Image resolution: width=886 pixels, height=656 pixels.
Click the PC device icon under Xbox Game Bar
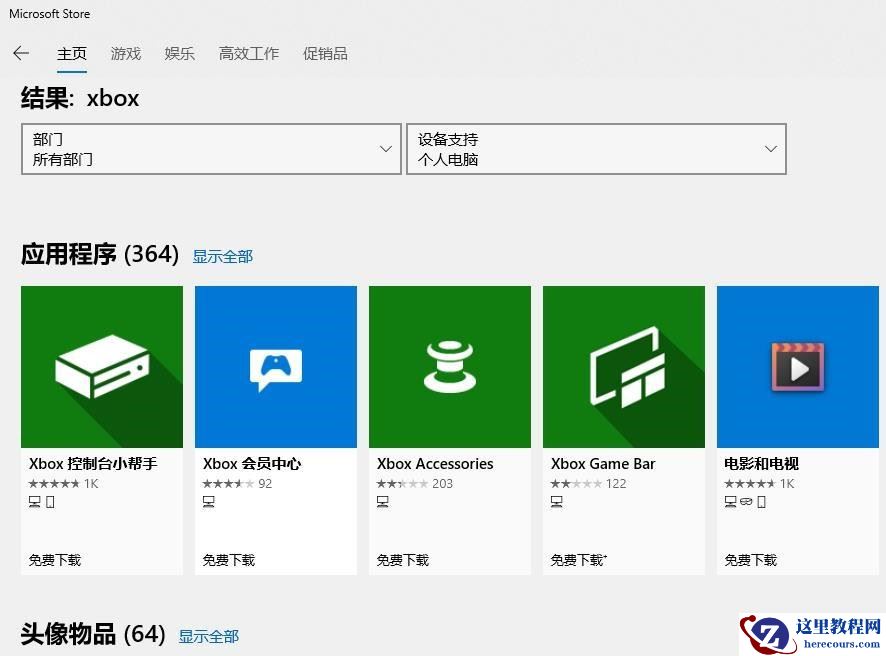click(x=555, y=501)
